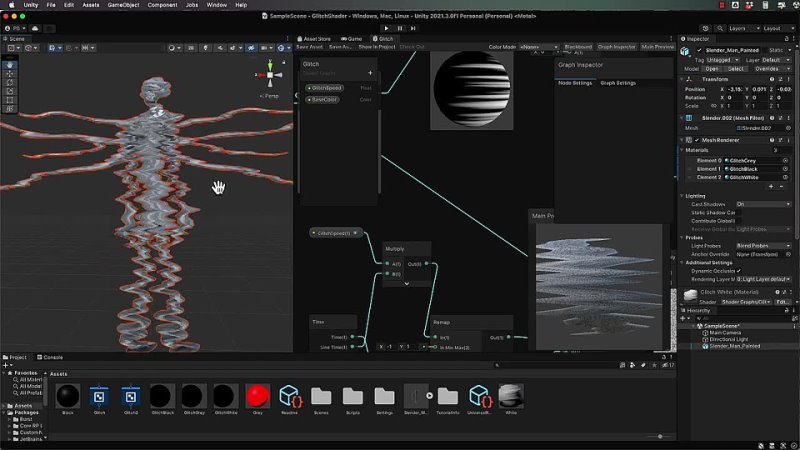Screen dimensions: 800x450
Task: Click the Play button
Action: (386, 28)
